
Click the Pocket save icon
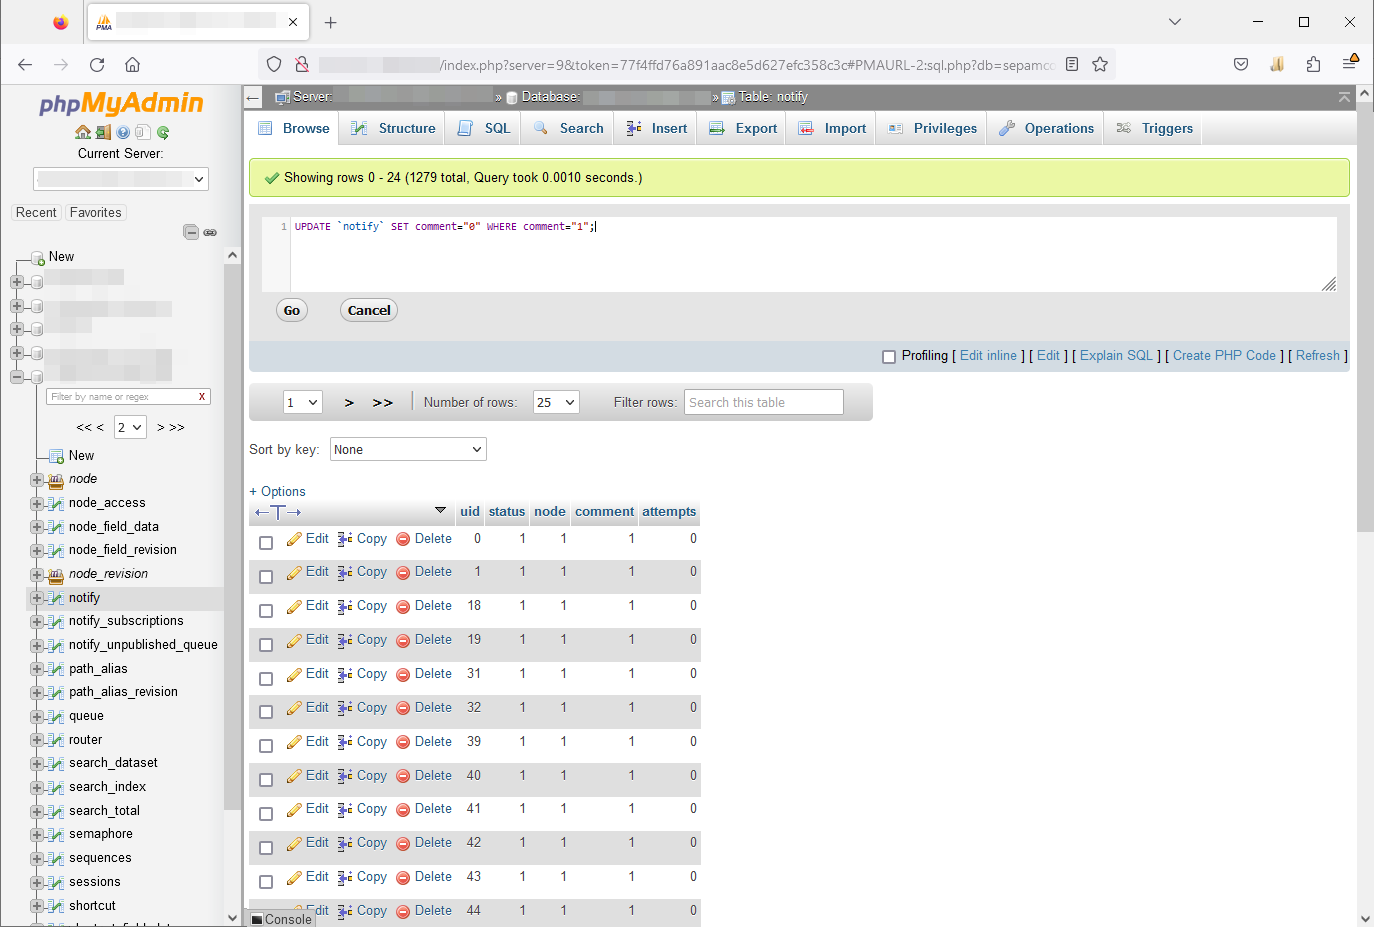(x=1241, y=65)
